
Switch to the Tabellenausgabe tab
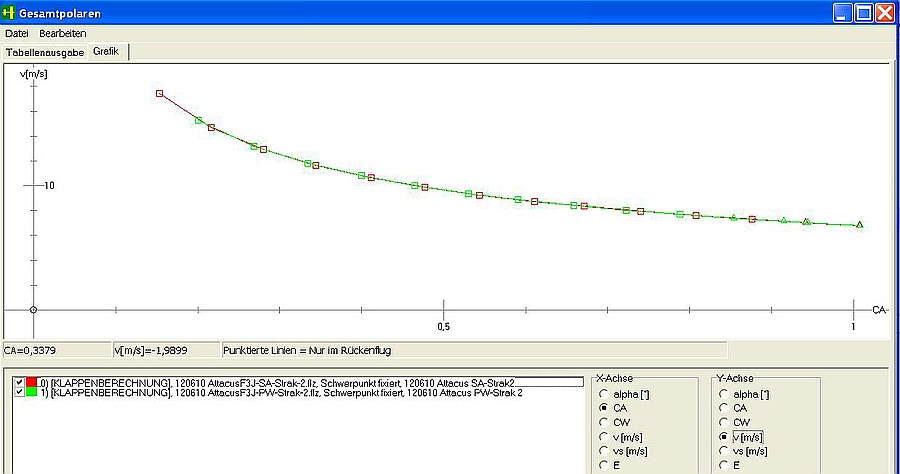click(44, 51)
